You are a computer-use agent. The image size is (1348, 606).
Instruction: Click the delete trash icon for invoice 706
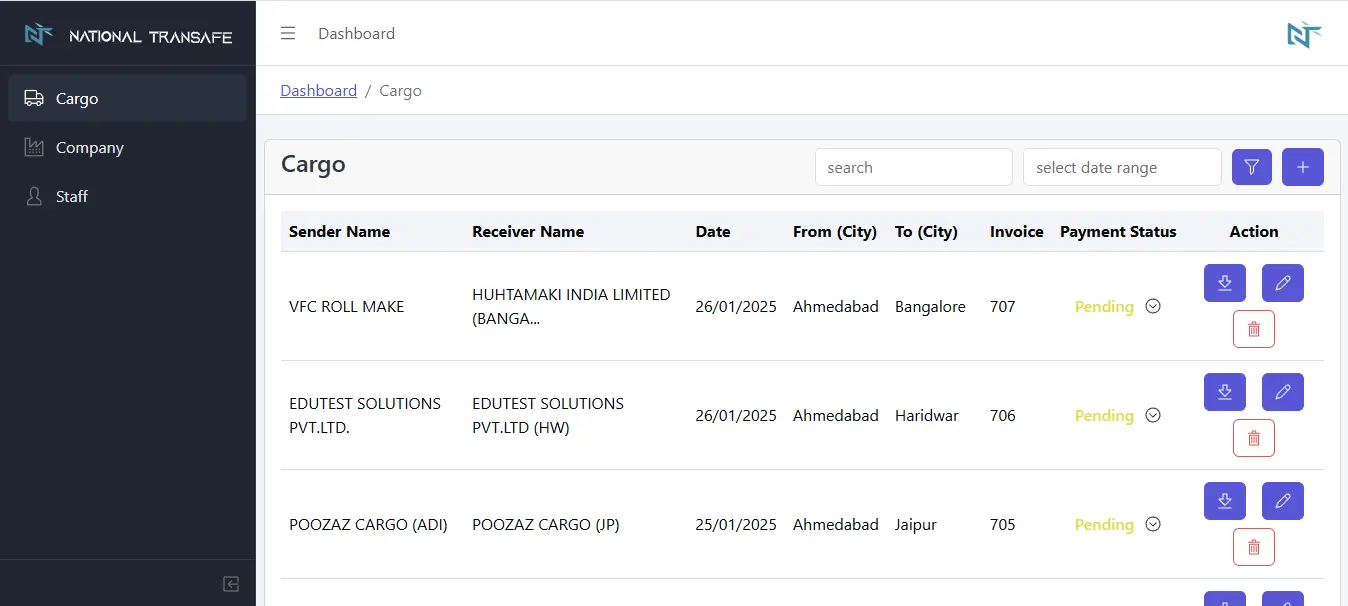coord(1253,437)
